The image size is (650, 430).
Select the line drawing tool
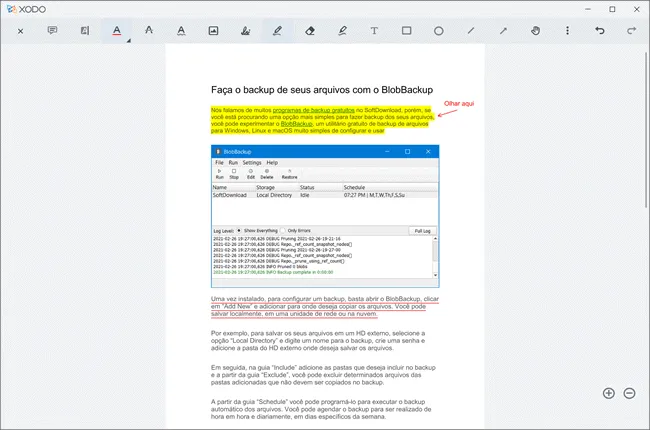tap(471, 31)
